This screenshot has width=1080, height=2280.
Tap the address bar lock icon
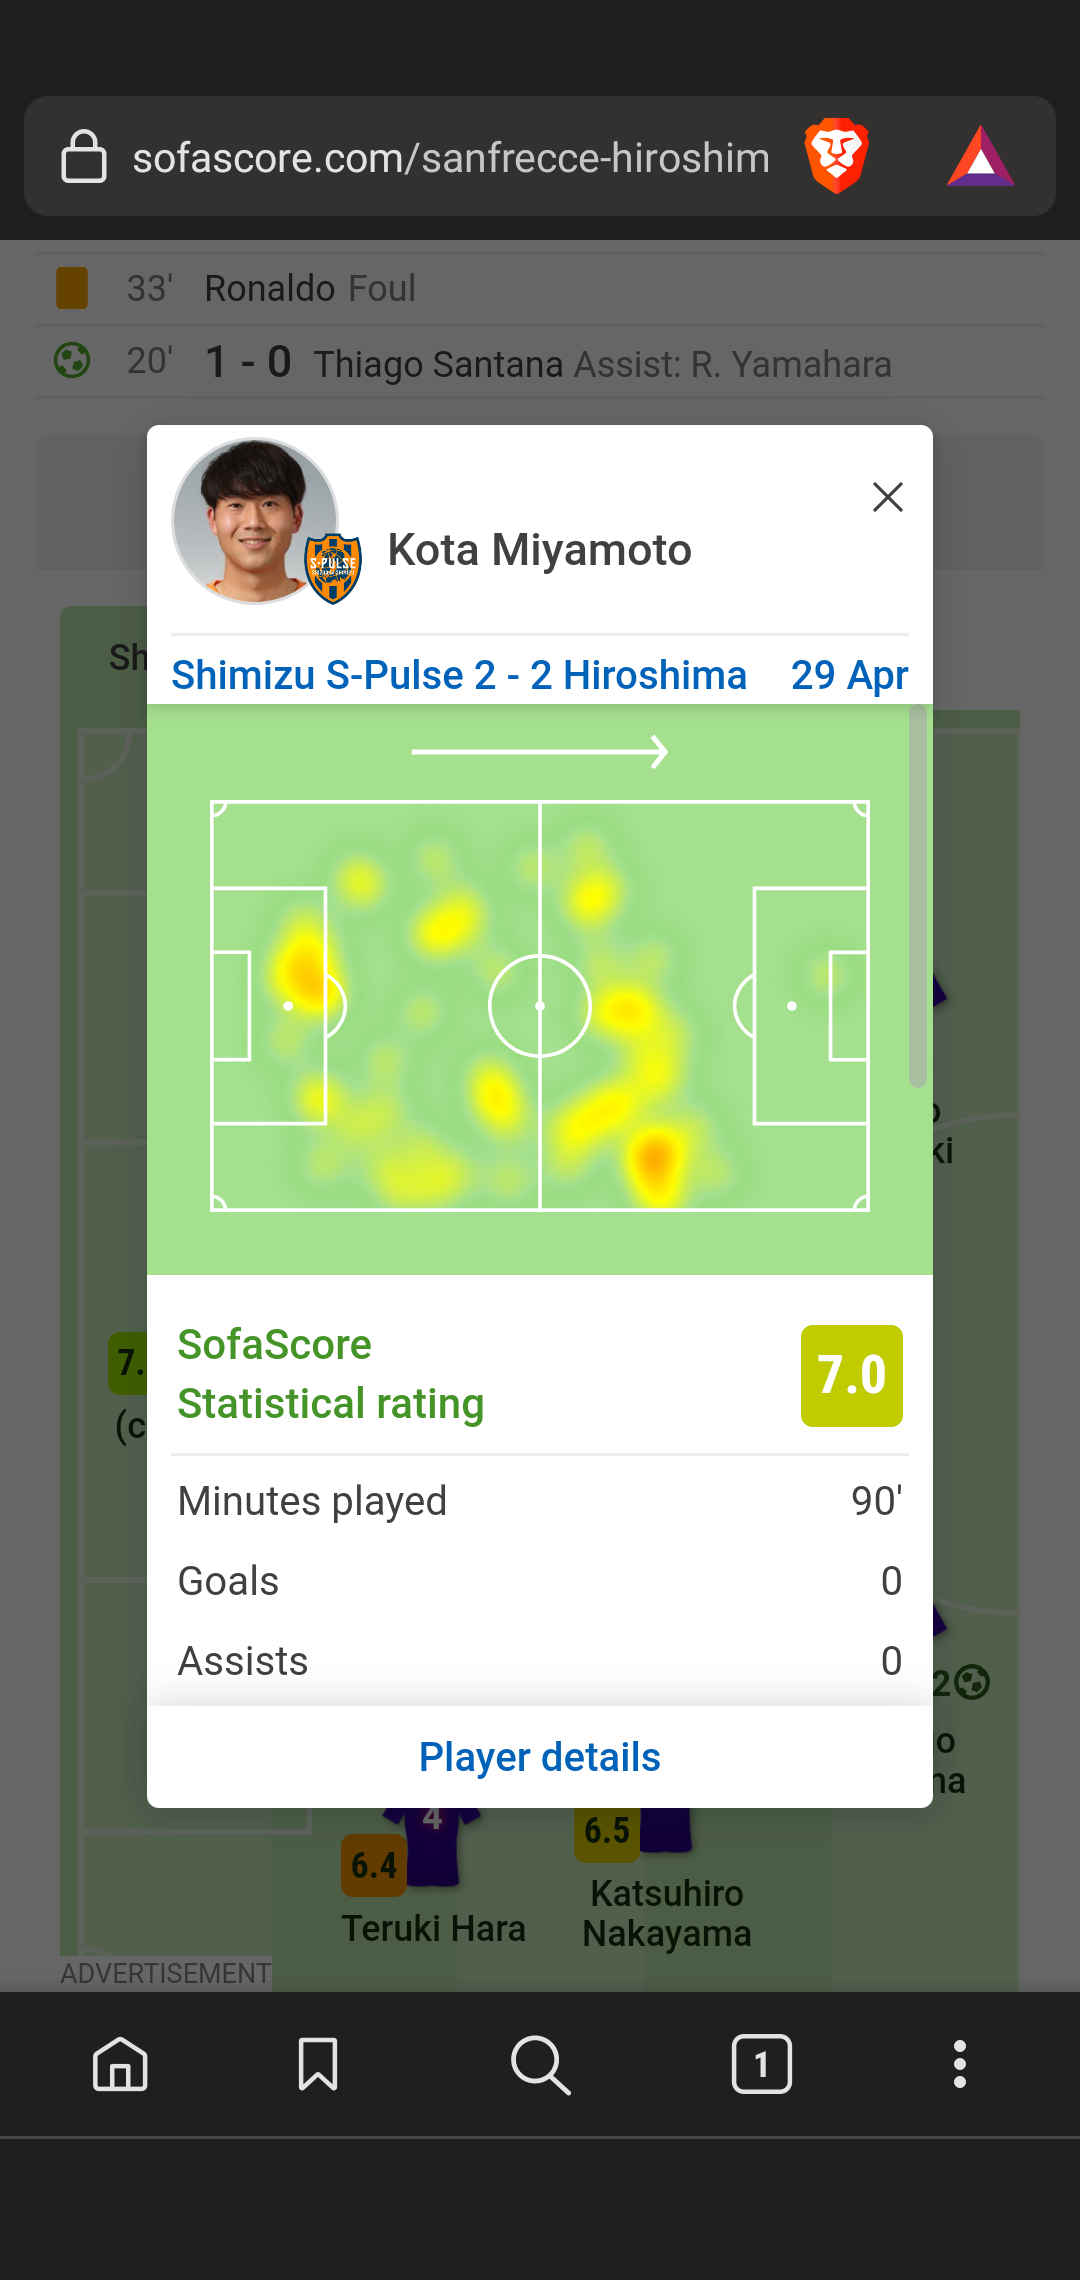(84, 157)
